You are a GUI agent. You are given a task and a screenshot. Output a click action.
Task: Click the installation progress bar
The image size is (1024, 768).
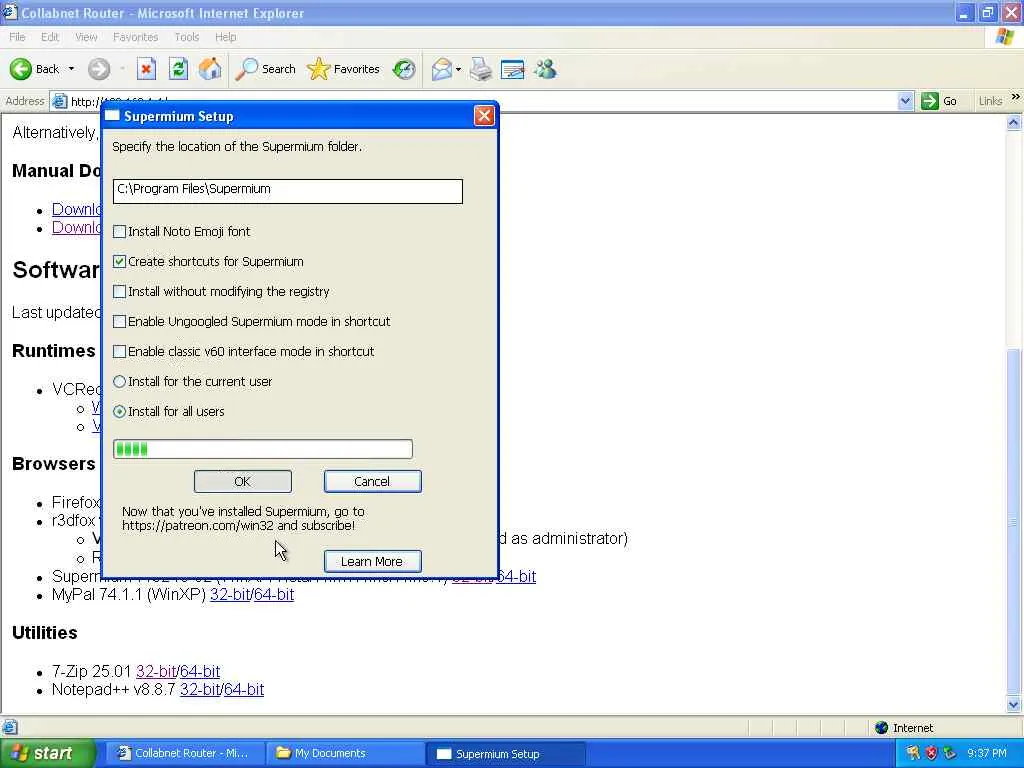point(263,449)
